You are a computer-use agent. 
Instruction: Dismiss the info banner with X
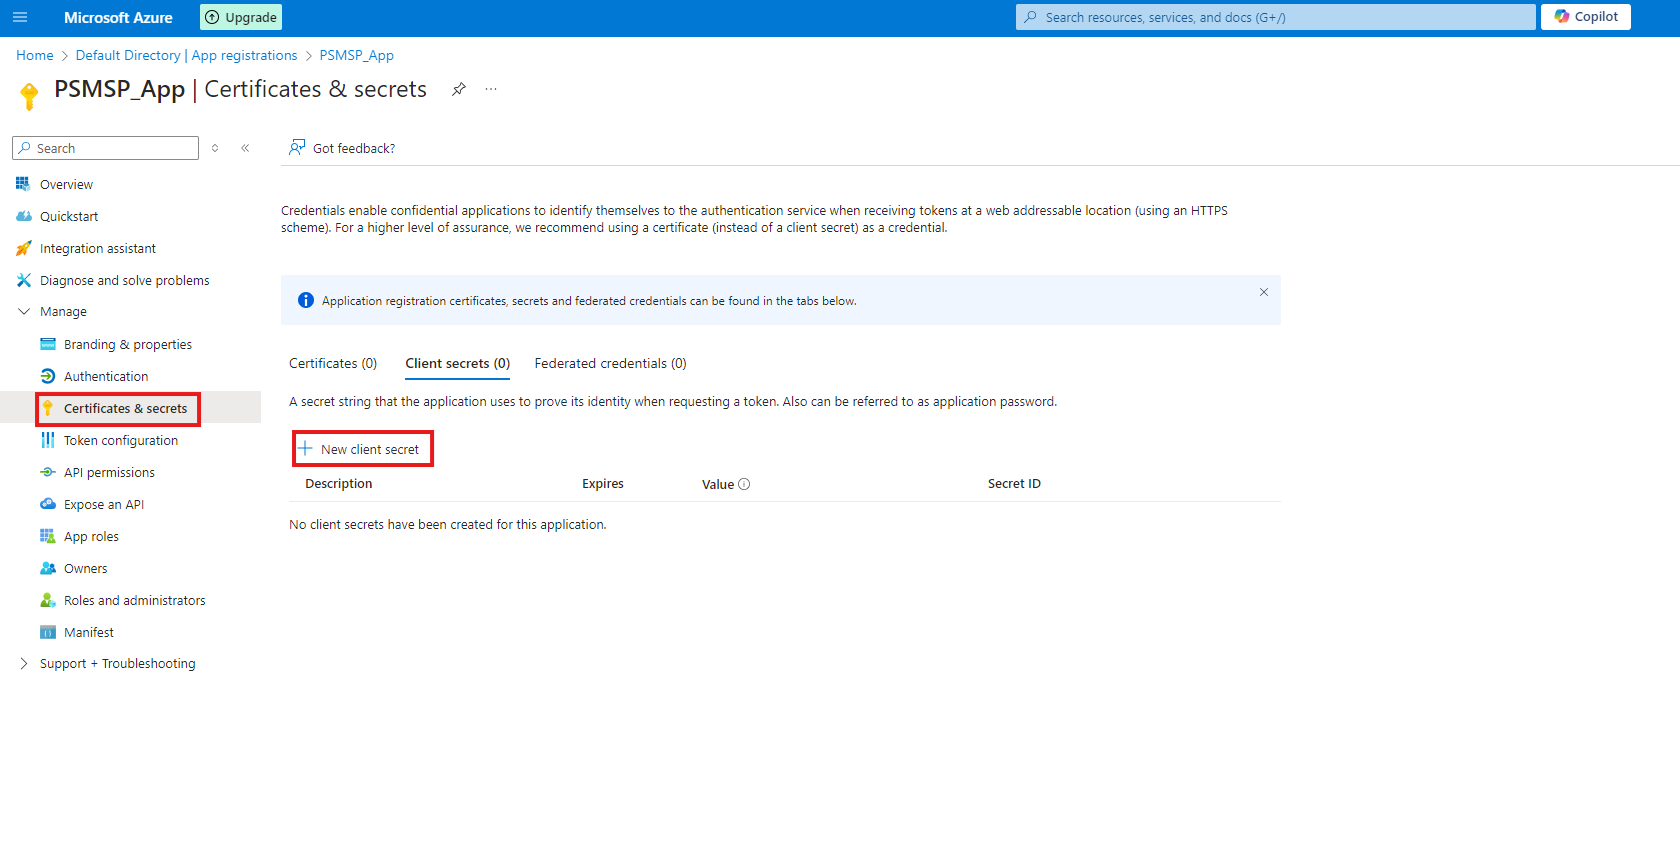point(1263,292)
